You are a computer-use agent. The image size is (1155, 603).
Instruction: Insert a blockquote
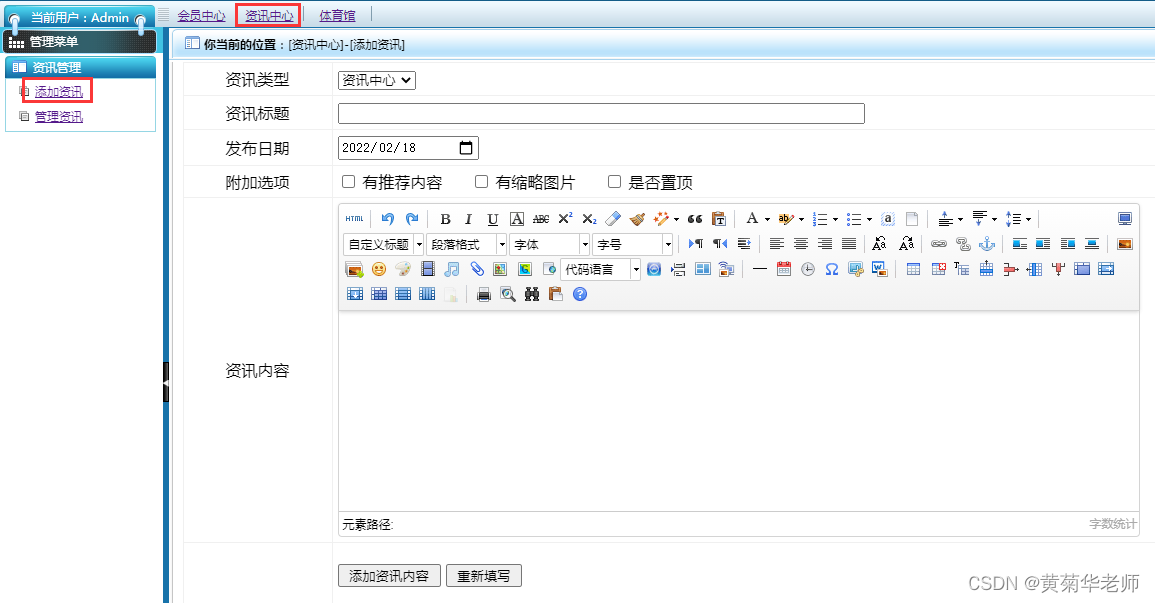click(695, 219)
